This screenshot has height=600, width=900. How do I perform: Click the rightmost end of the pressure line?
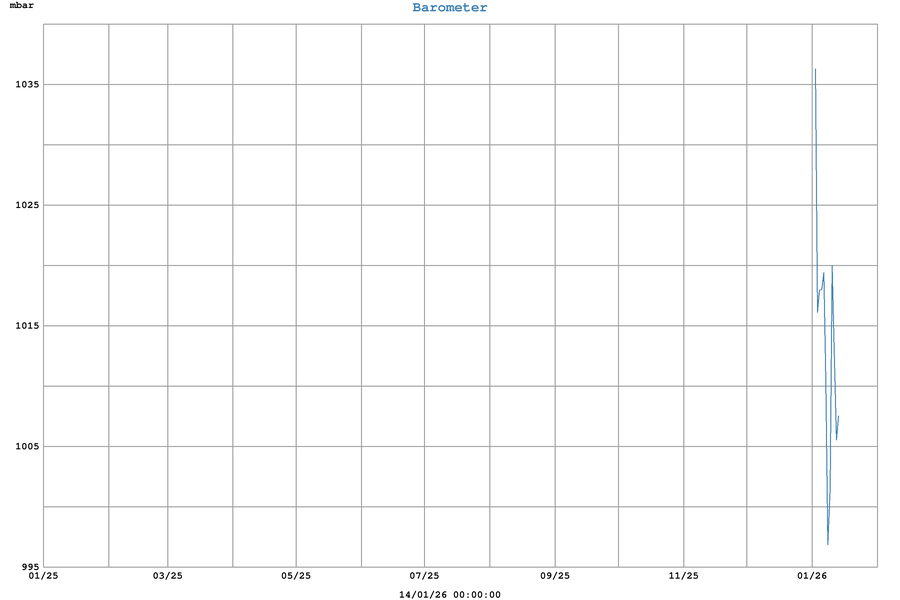[839, 416]
